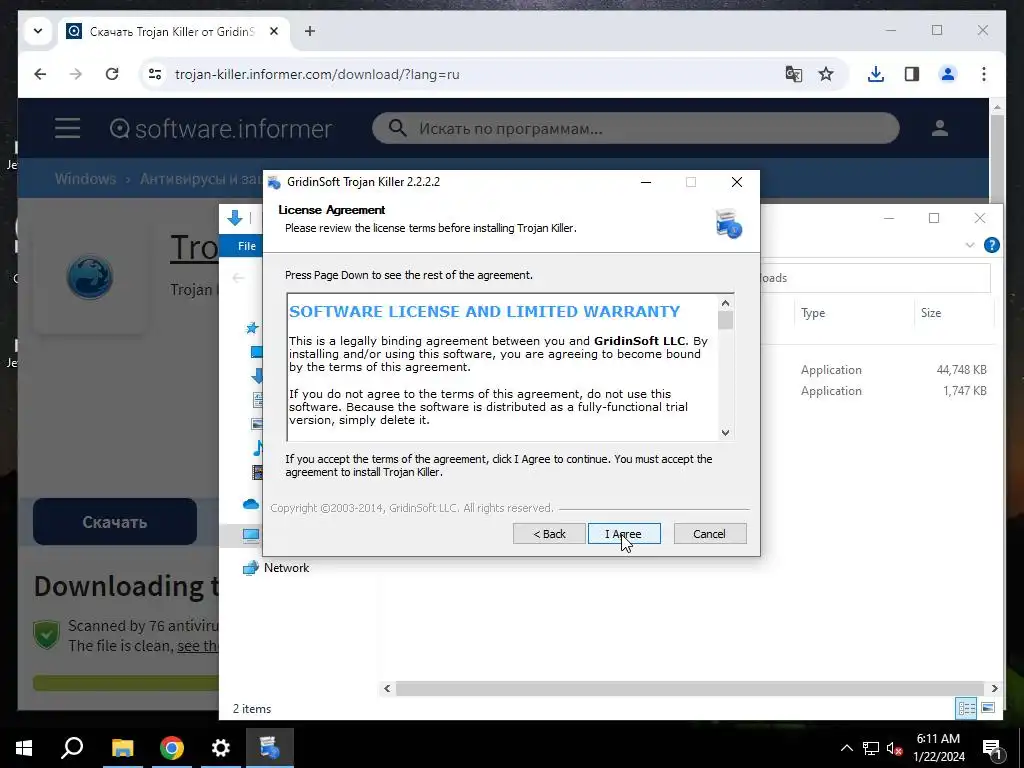Select Network in Explorer navigation pane

pos(286,568)
